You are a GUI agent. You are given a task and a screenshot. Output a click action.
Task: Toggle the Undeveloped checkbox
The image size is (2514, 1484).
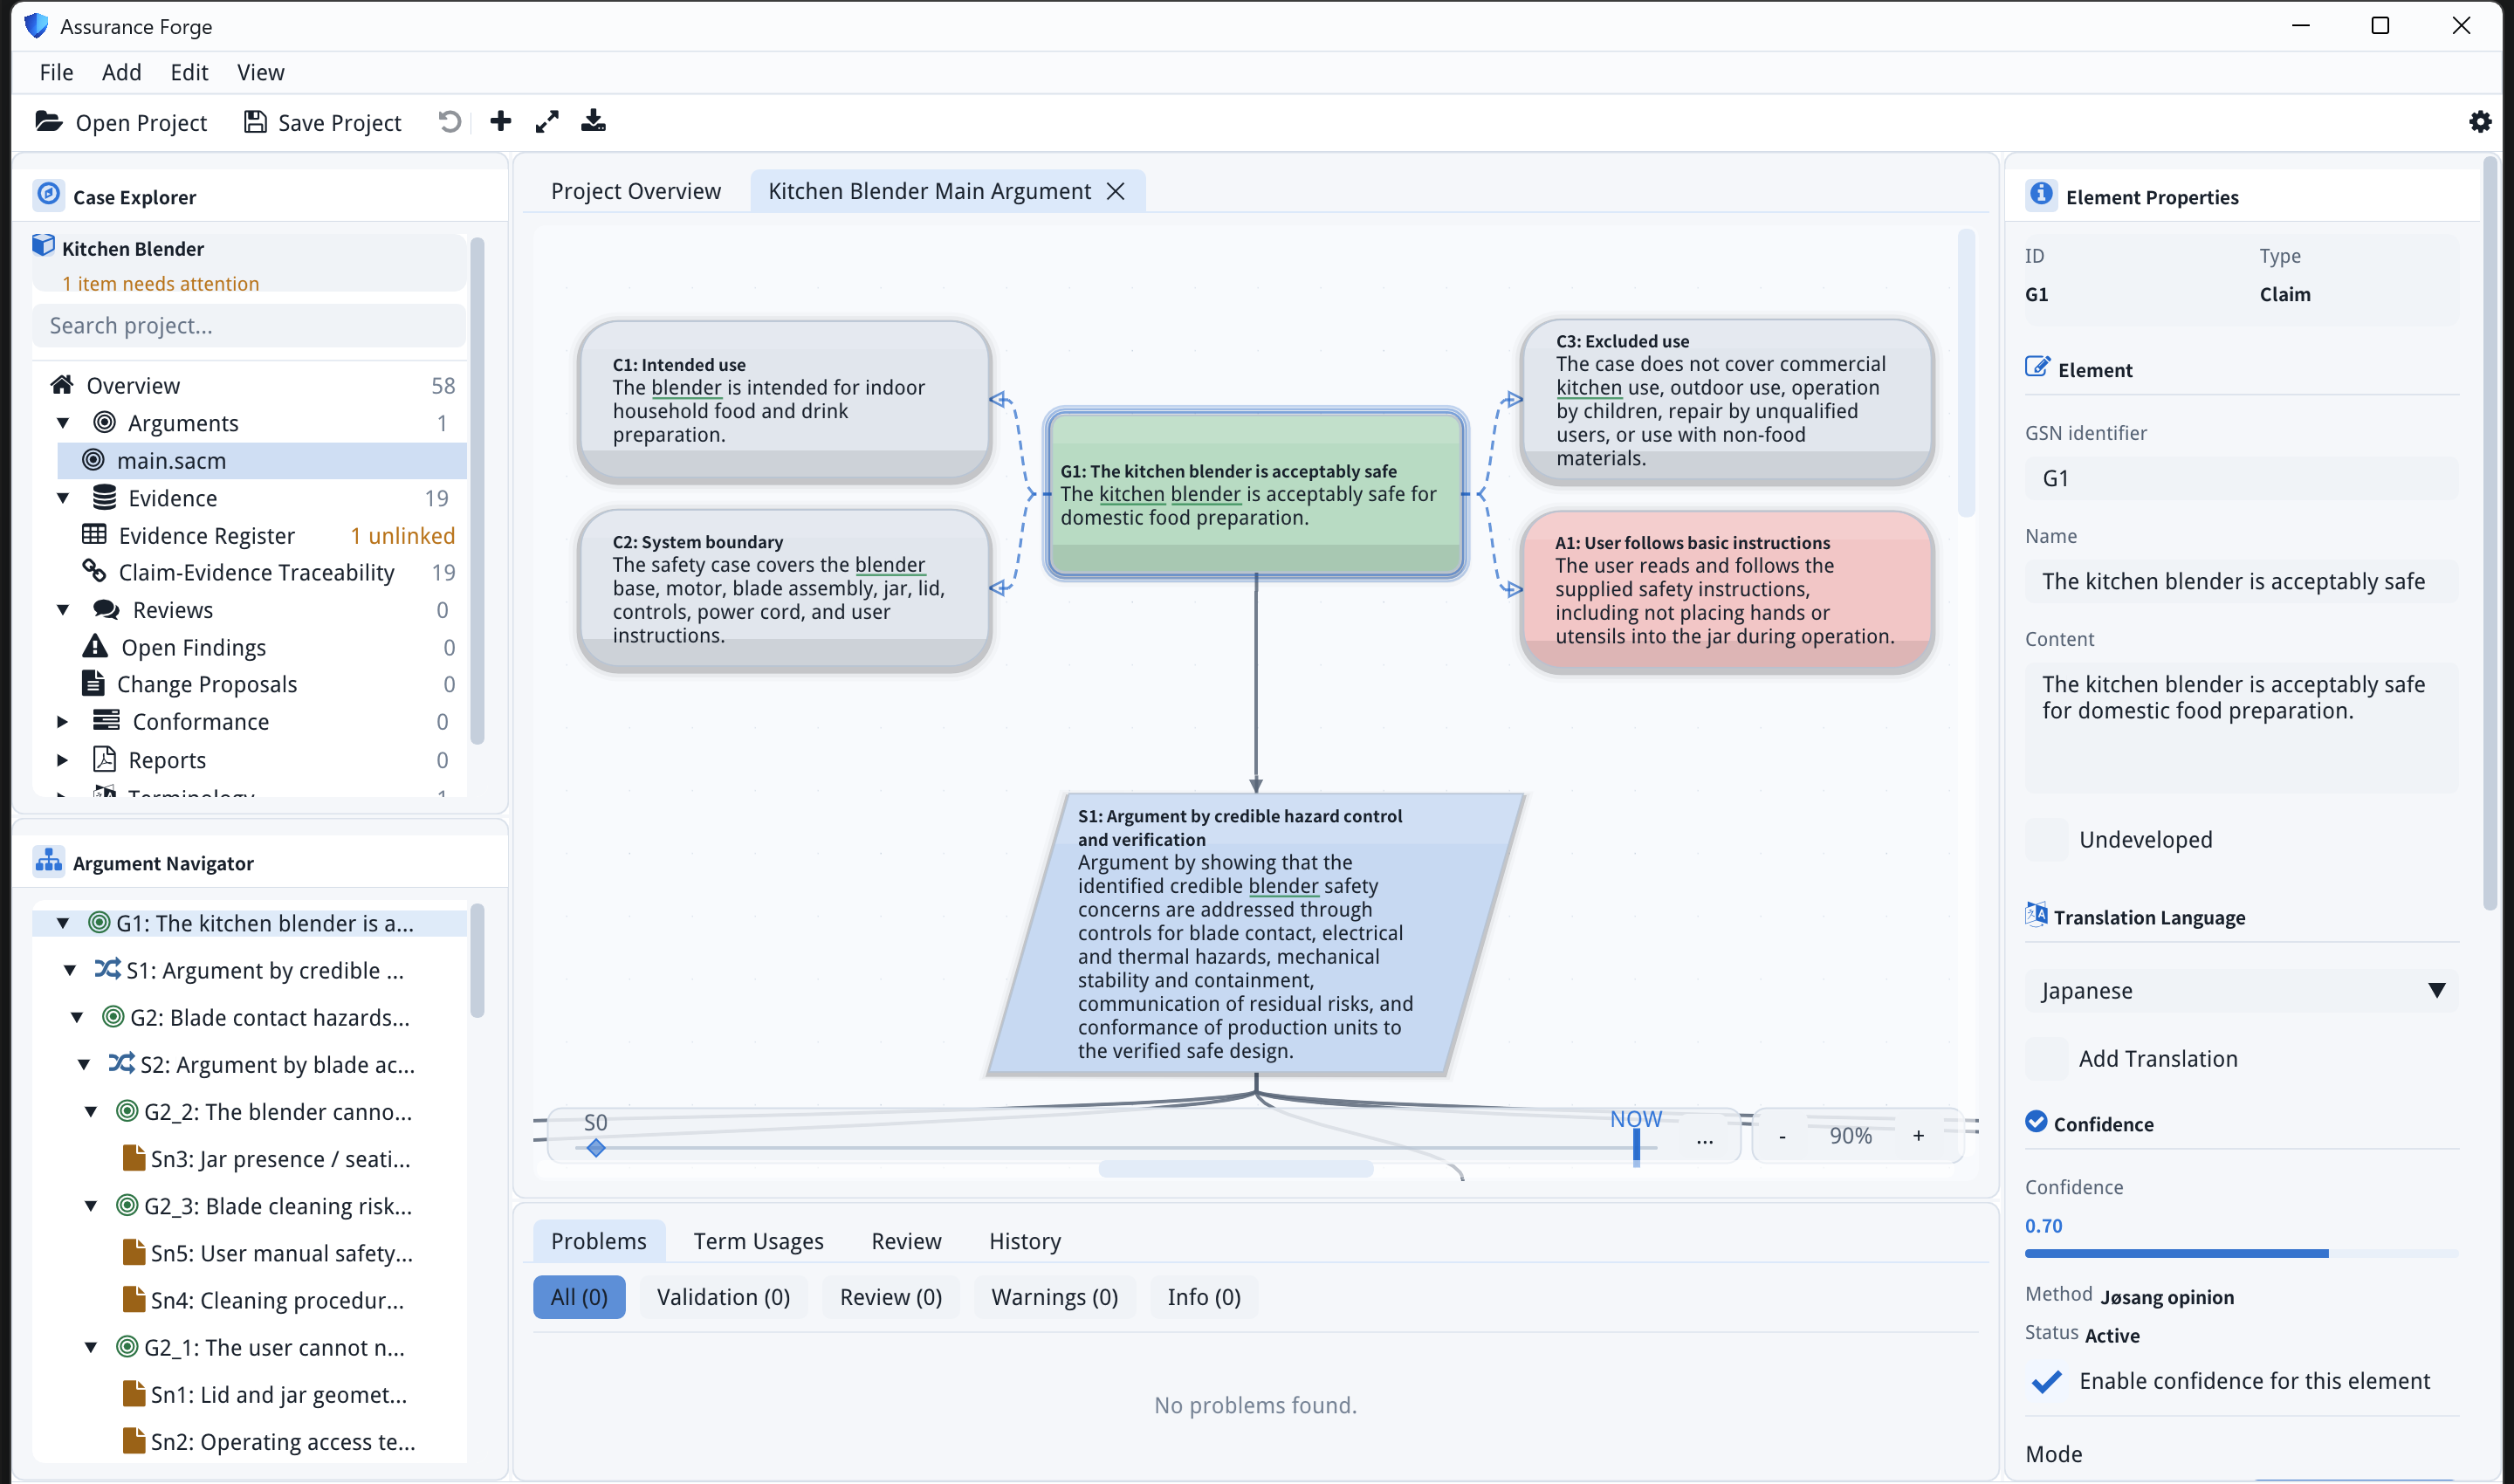2046,839
